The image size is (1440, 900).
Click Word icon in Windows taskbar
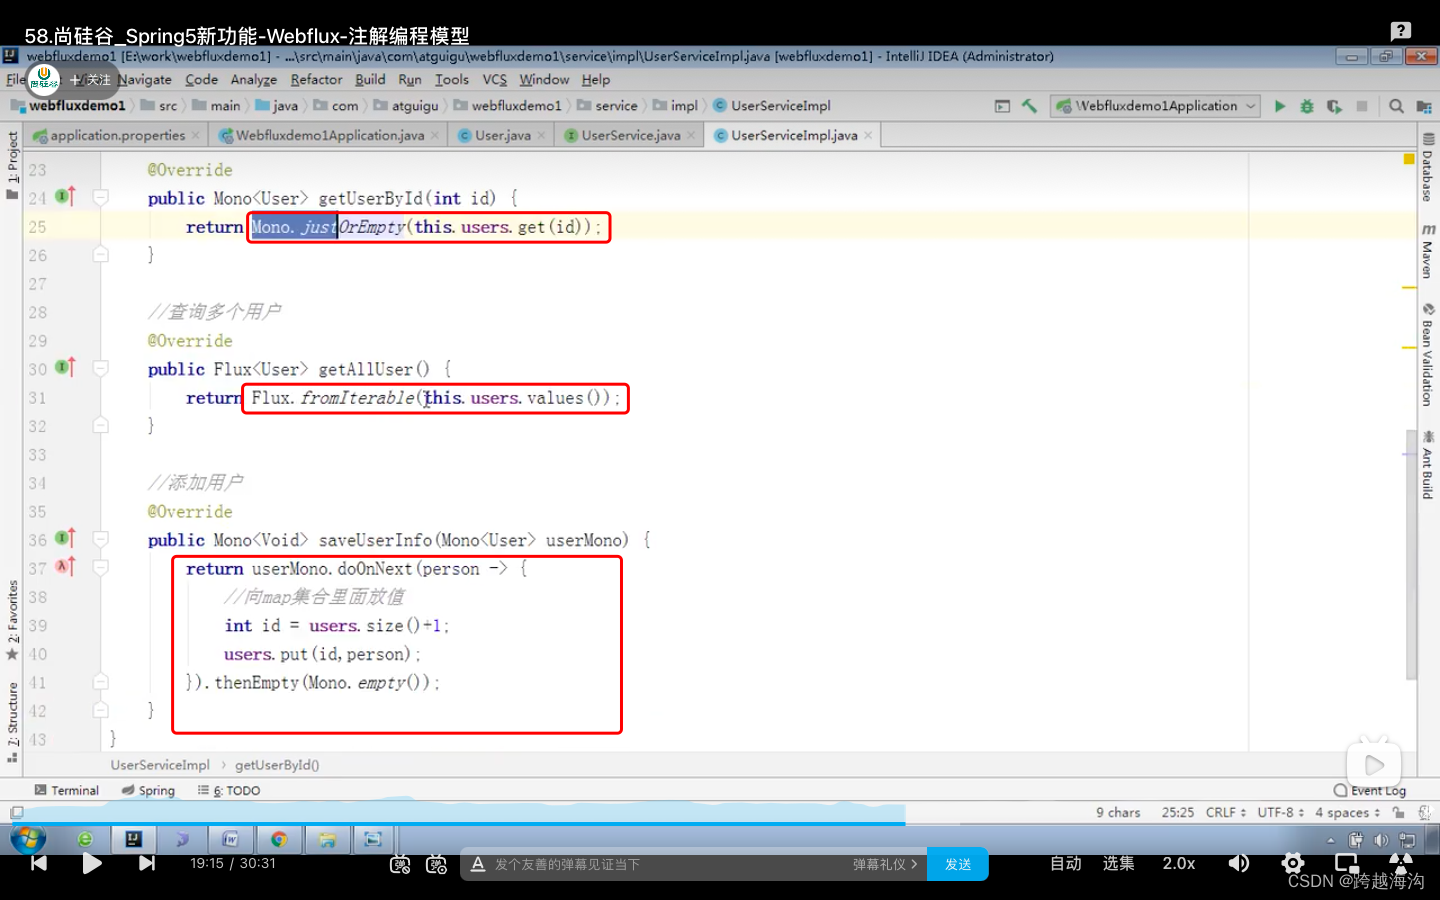(x=230, y=839)
